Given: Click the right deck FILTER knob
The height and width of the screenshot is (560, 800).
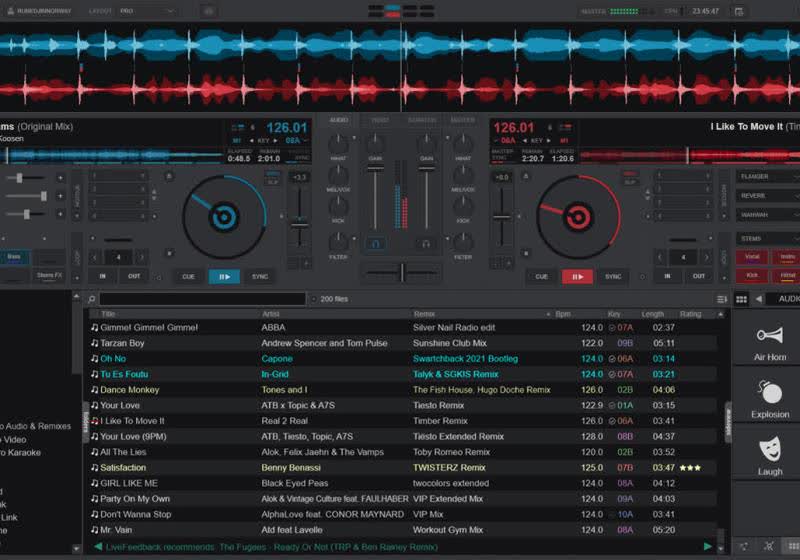Looking at the screenshot, I should (x=463, y=241).
